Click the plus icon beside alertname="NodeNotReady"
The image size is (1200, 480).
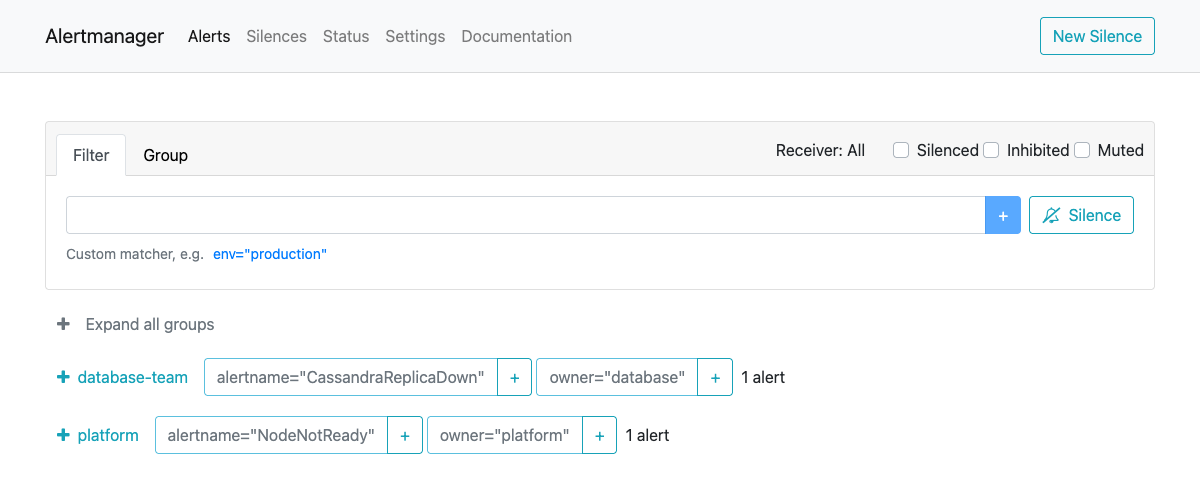pos(405,436)
